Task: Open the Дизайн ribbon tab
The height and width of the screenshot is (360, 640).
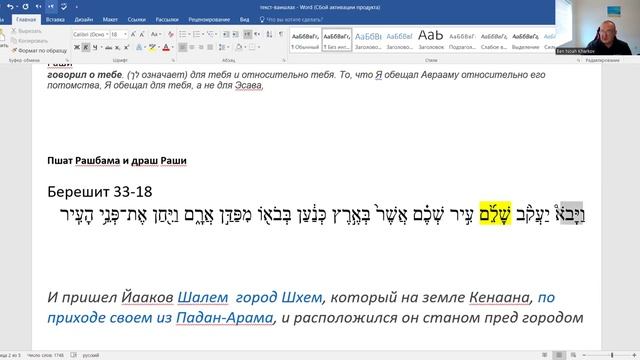Action: [x=84, y=20]
